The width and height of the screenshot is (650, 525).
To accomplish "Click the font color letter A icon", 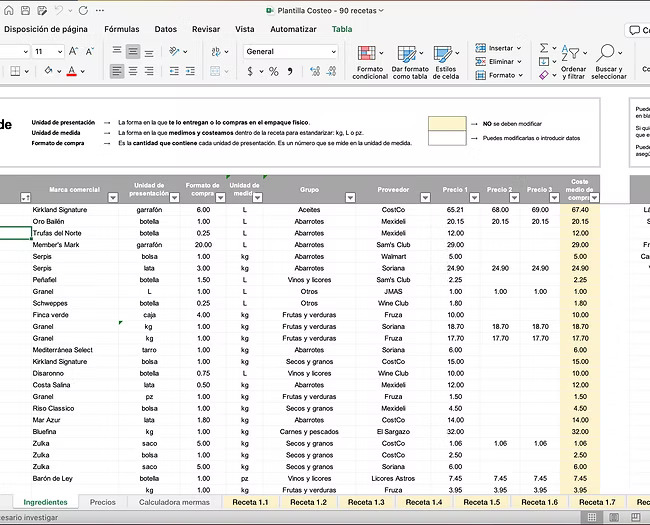I will click(70, 71).
